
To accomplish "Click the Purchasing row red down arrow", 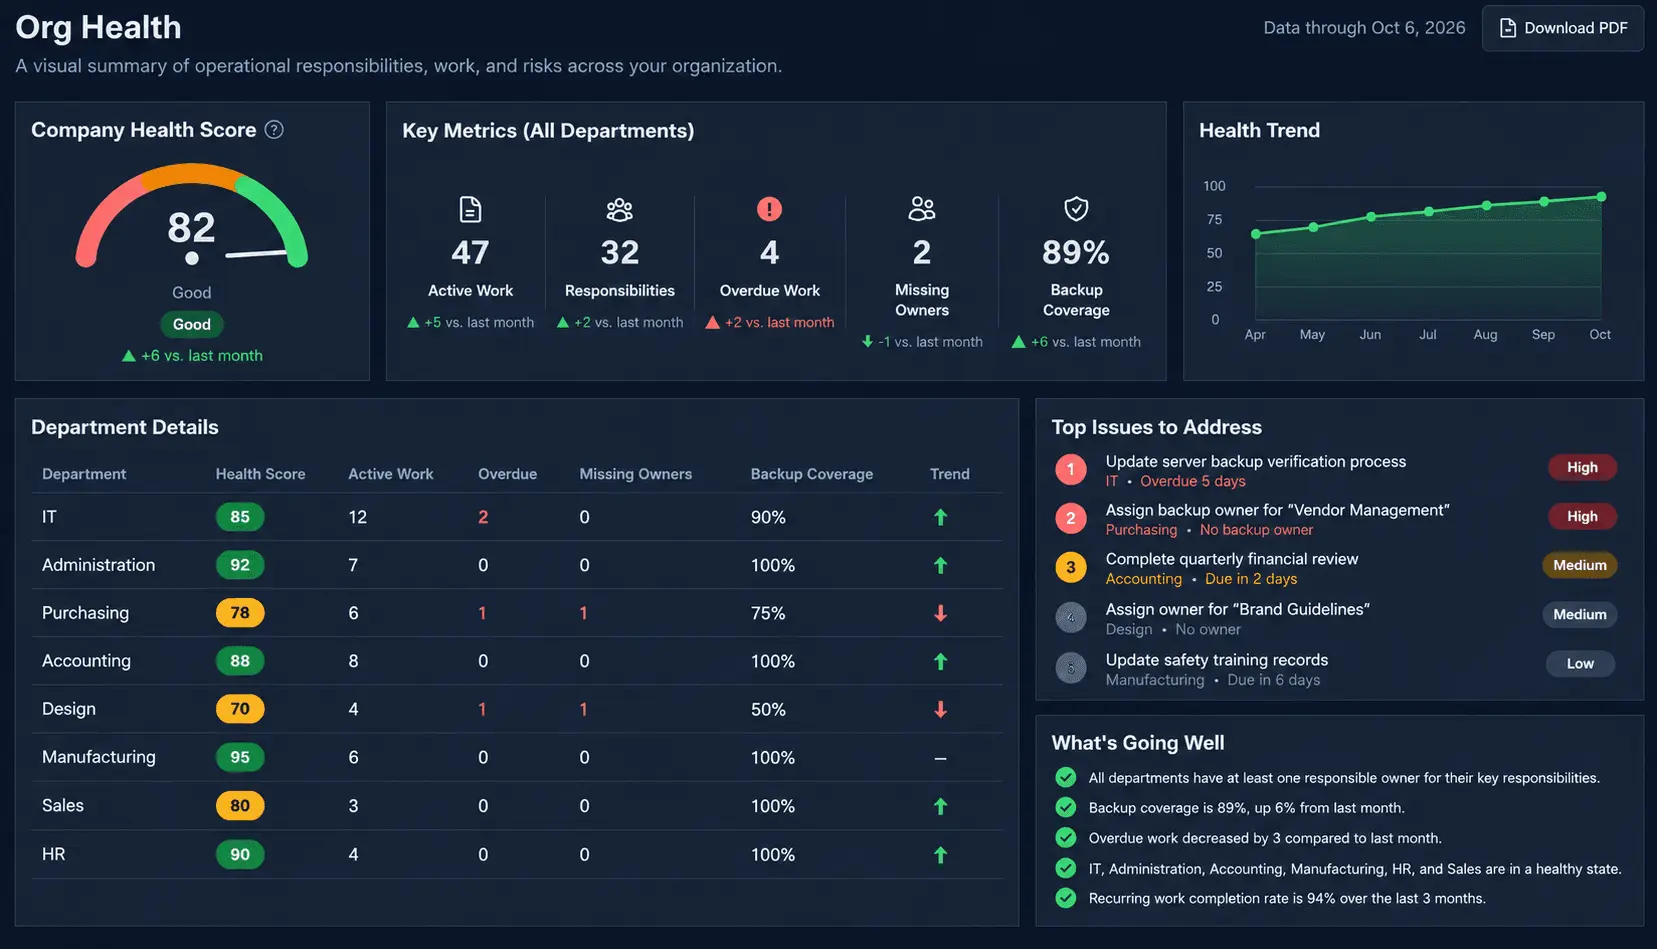I will (940, 613).
